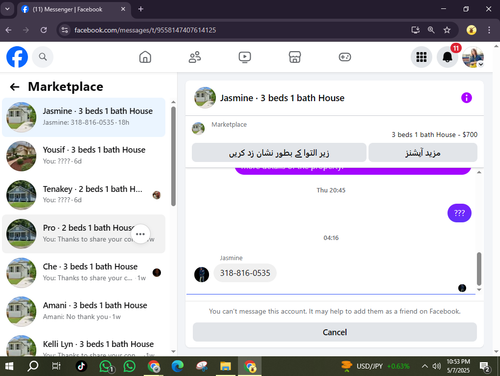Click the chat header house thumbnail
This screenshot has width=500, height=376.
205,98
